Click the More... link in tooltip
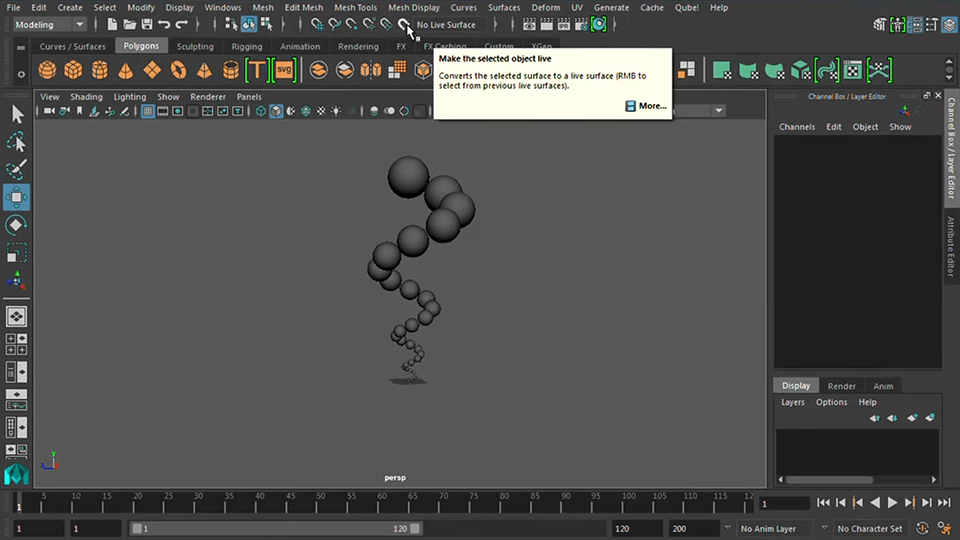Viewport: 960px width, 540px height. tap(645, 106)
